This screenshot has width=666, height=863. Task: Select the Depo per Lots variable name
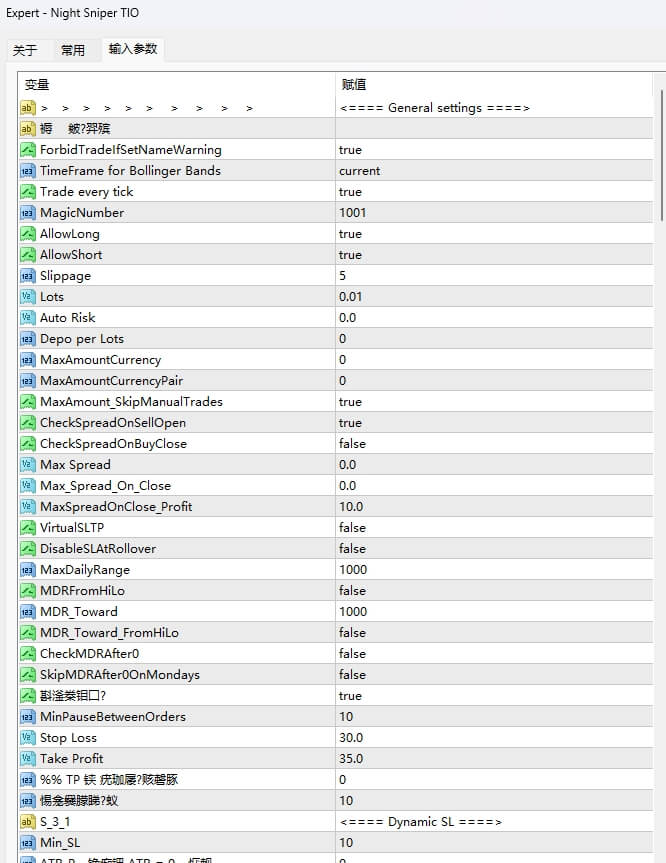pos(81,338)
